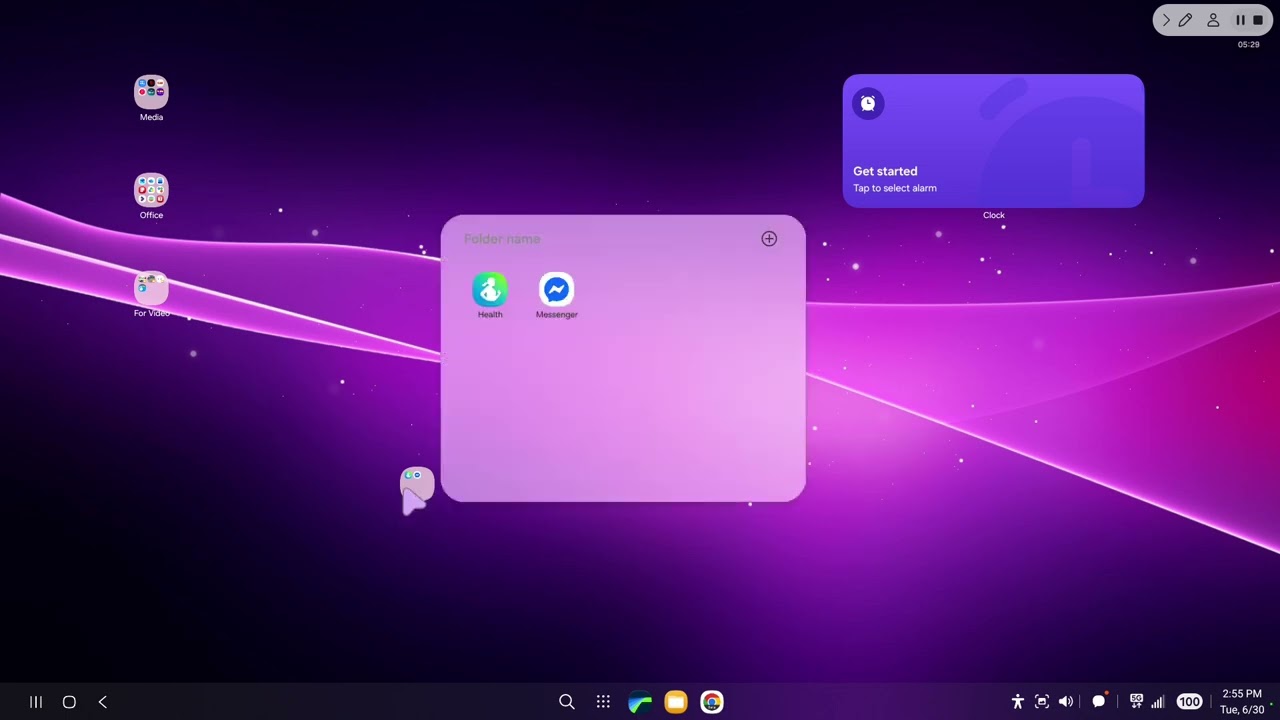Open the apps grid drawer
The width and height of the screenshot is (1280, 720).
pyautogui.click(x=603, y=702)
